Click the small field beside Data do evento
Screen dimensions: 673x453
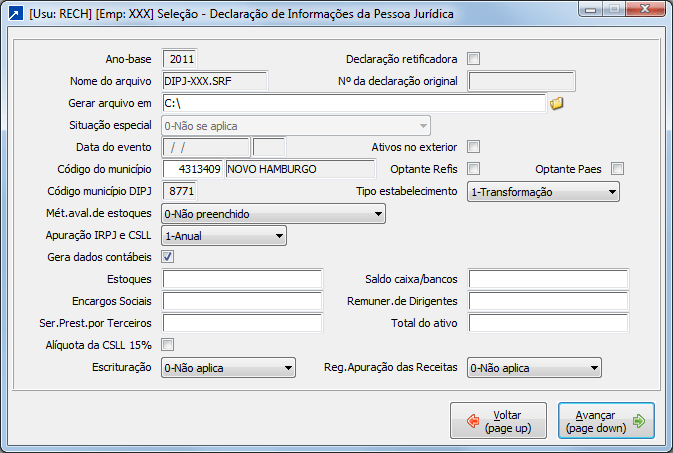tap(269, 147)
